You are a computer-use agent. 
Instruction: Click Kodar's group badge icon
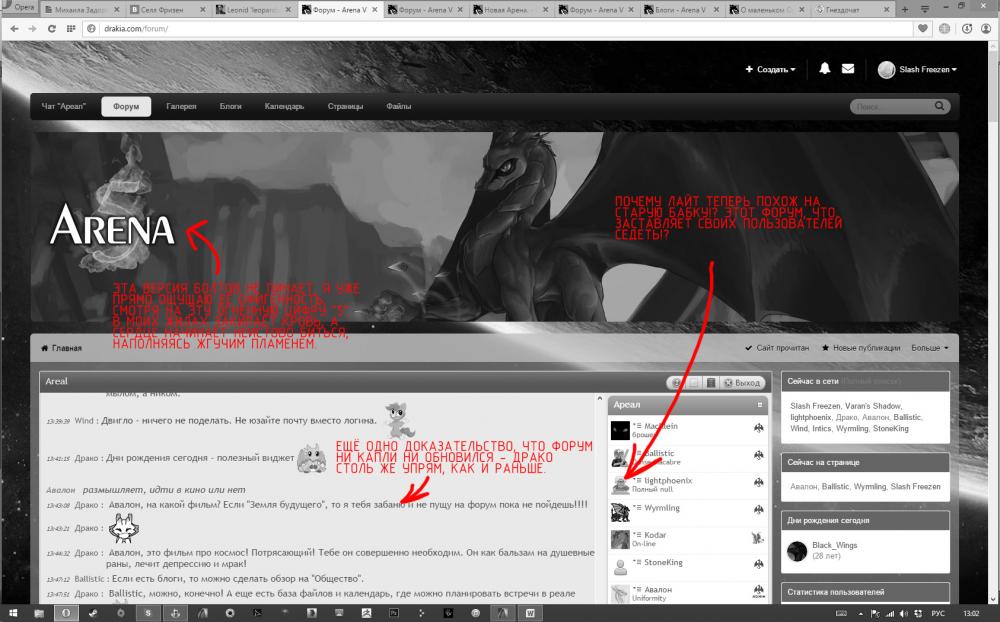click(758, 537)
